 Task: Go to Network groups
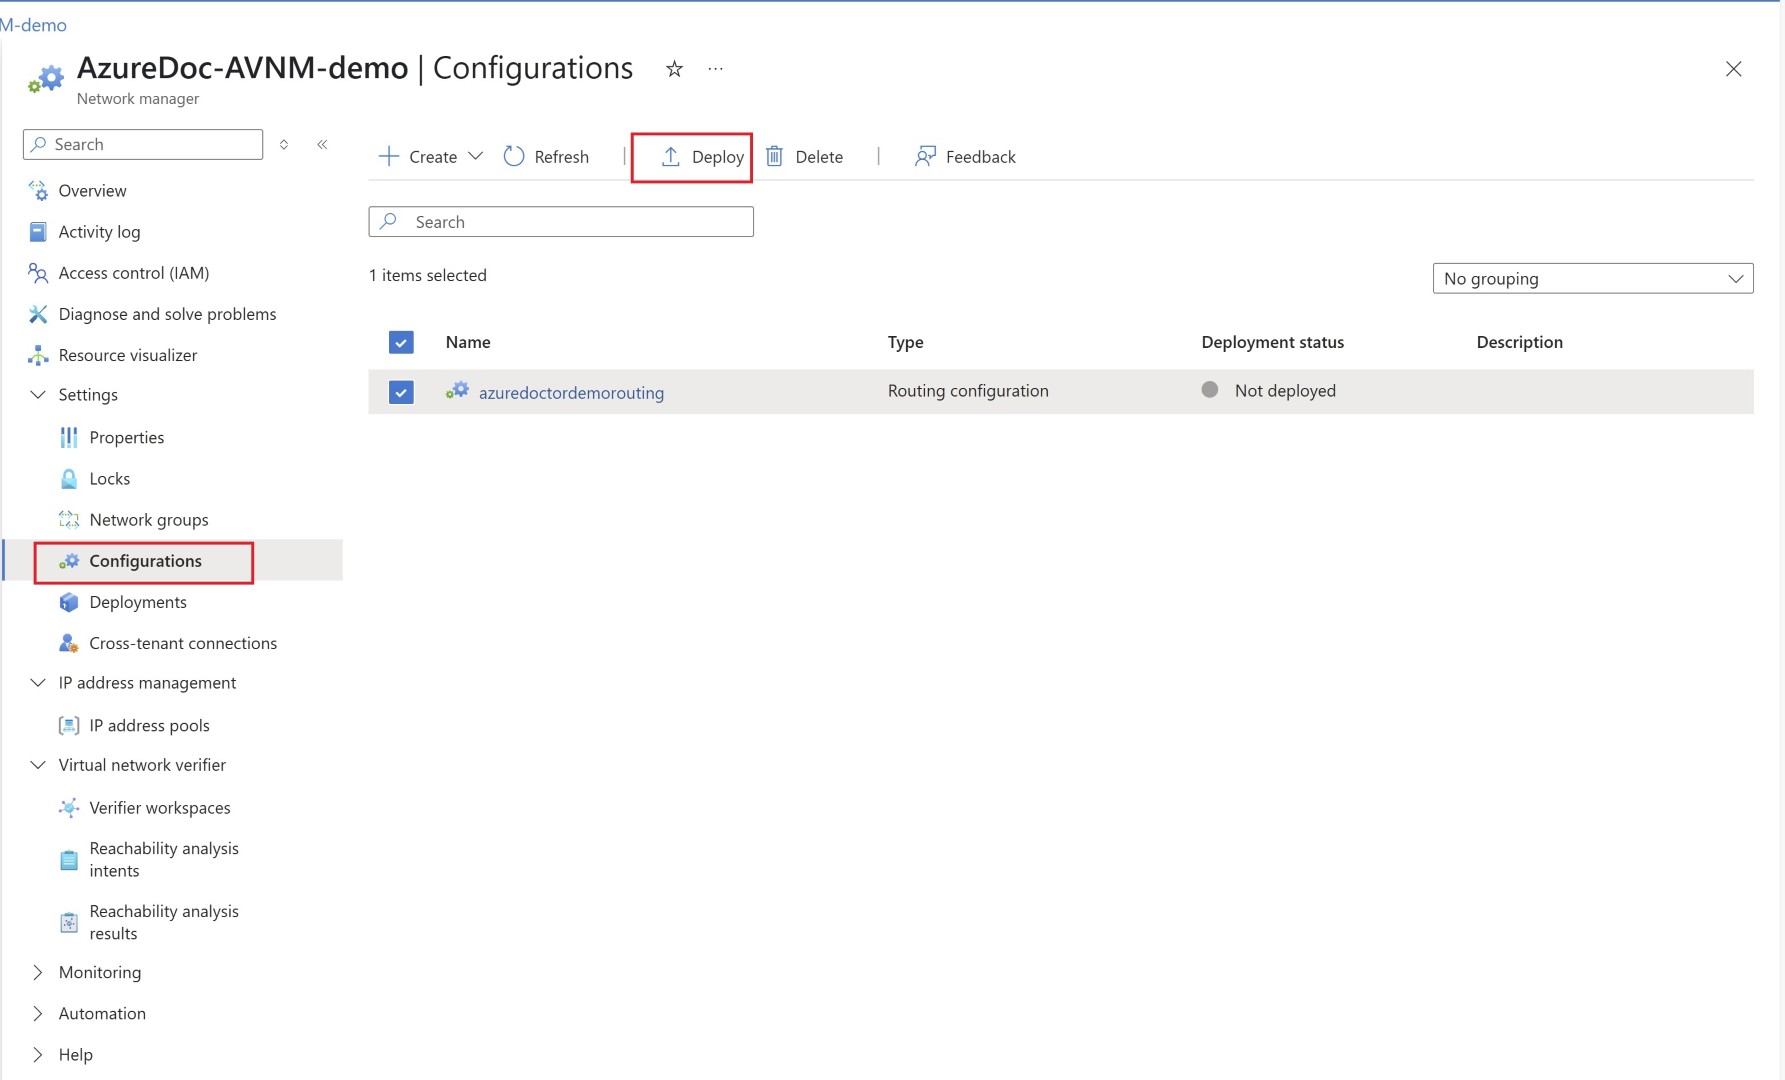149,519
